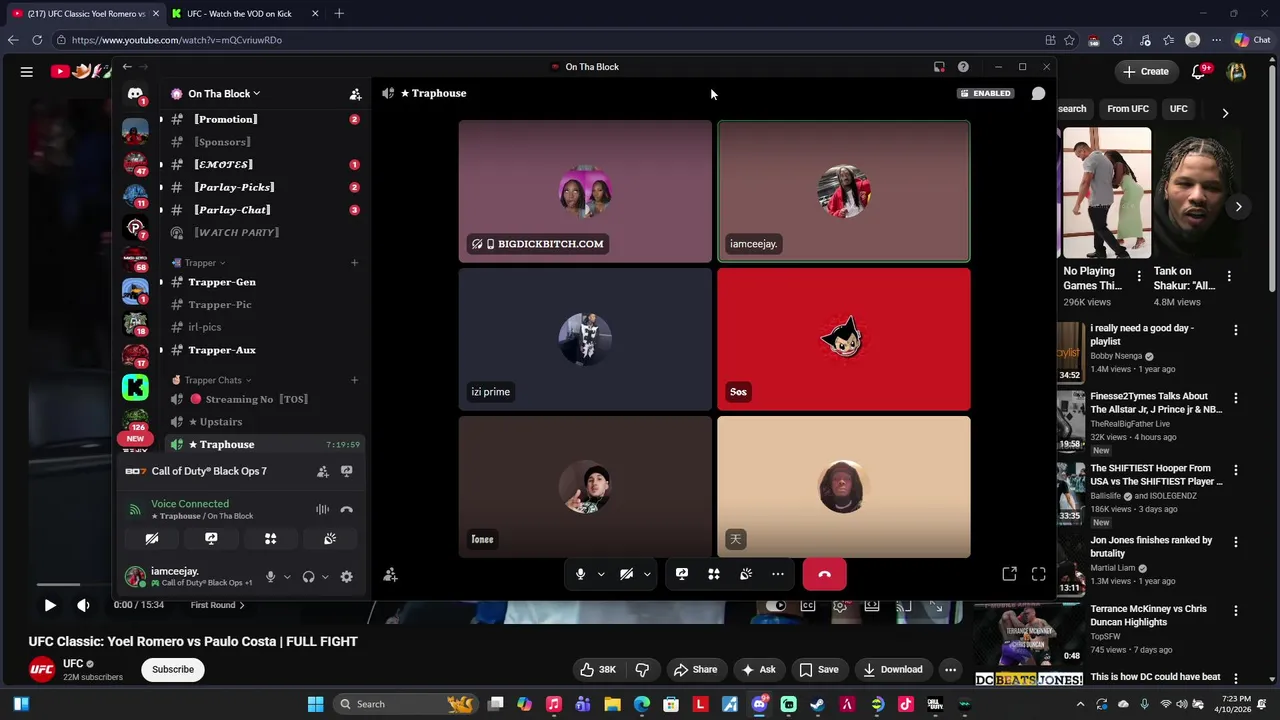Start an activity in sidebar voice panel
The height and width of the screenshot is (720, 1280).
point(270,539)
